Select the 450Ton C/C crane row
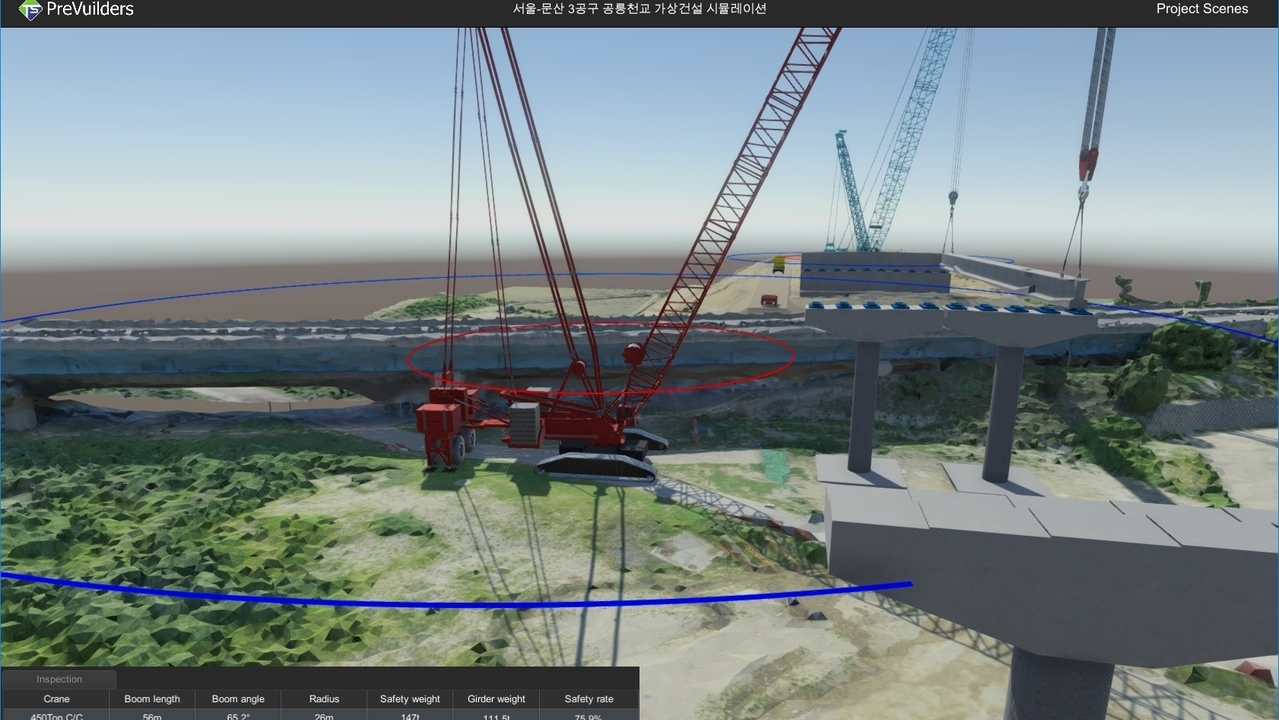 pyautogui.click(x=320, y=715)
